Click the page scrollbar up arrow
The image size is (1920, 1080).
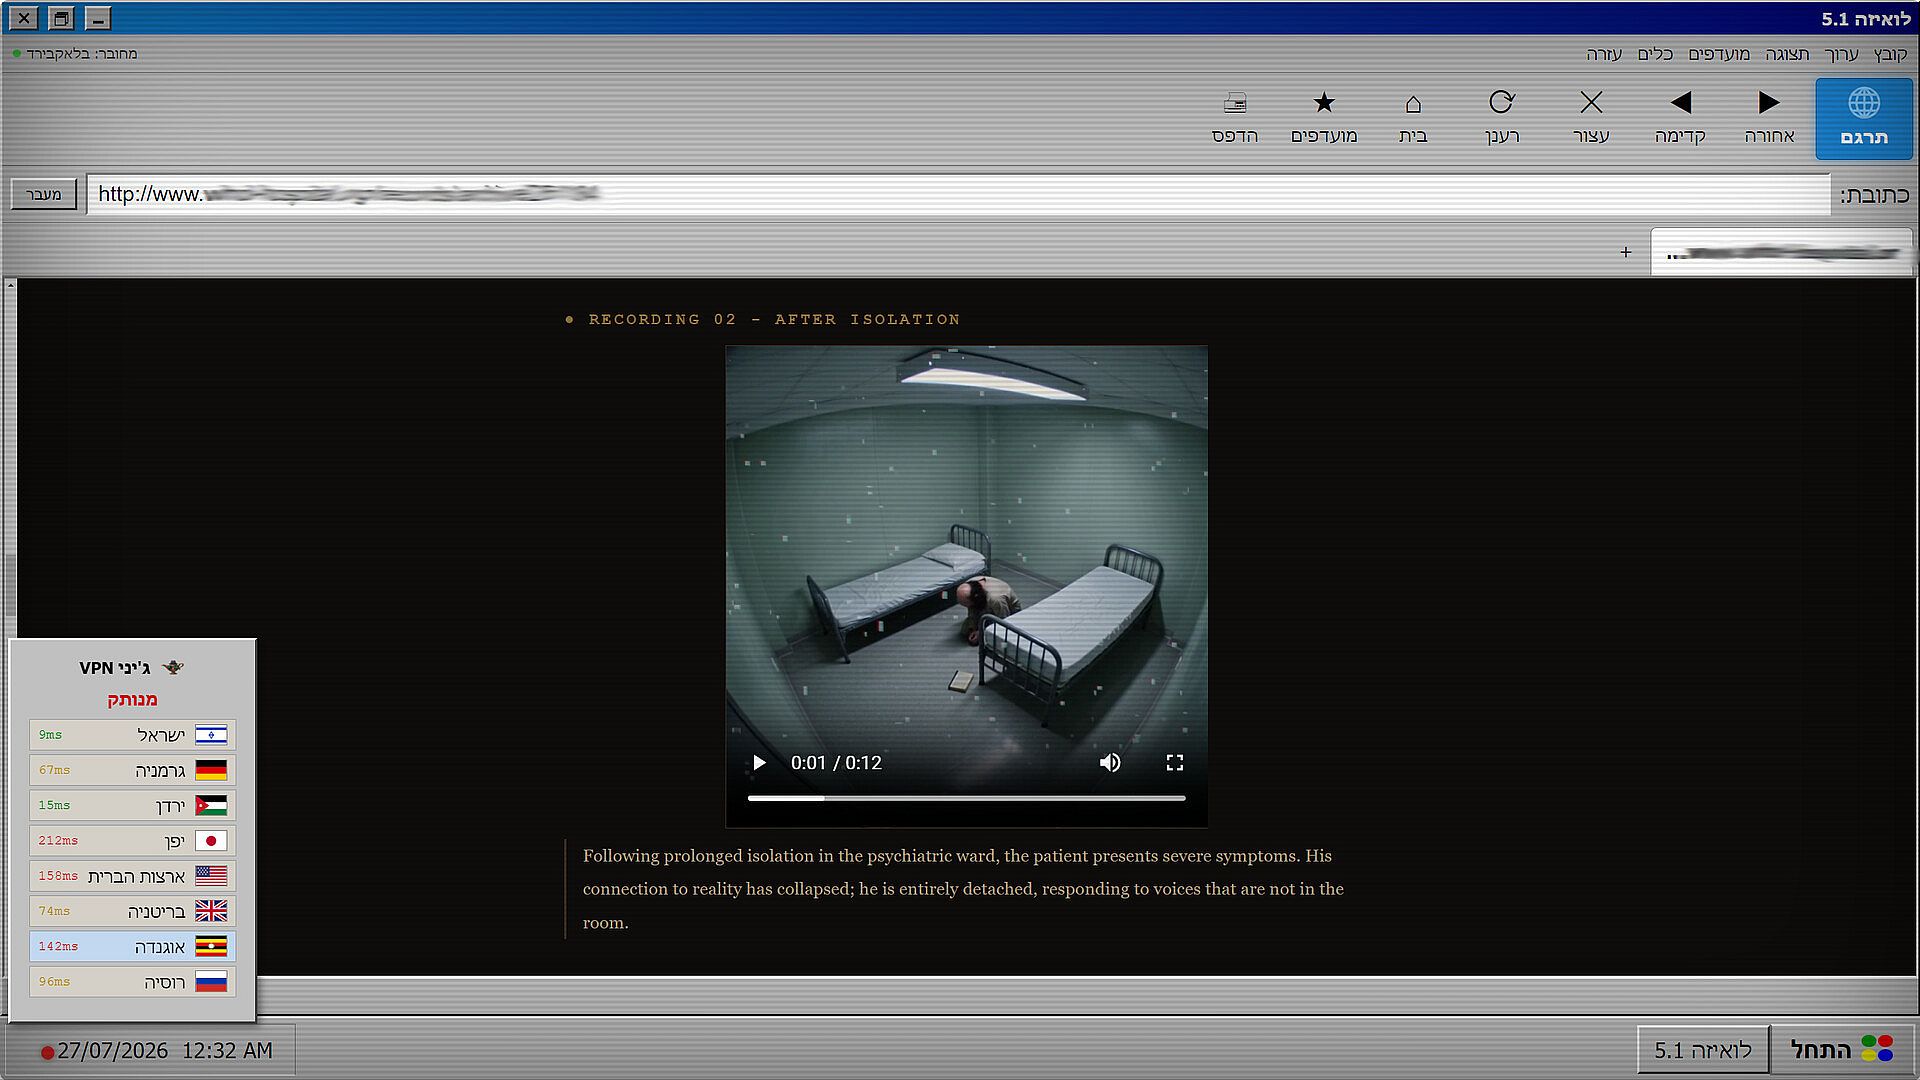(x=10, y=285)
